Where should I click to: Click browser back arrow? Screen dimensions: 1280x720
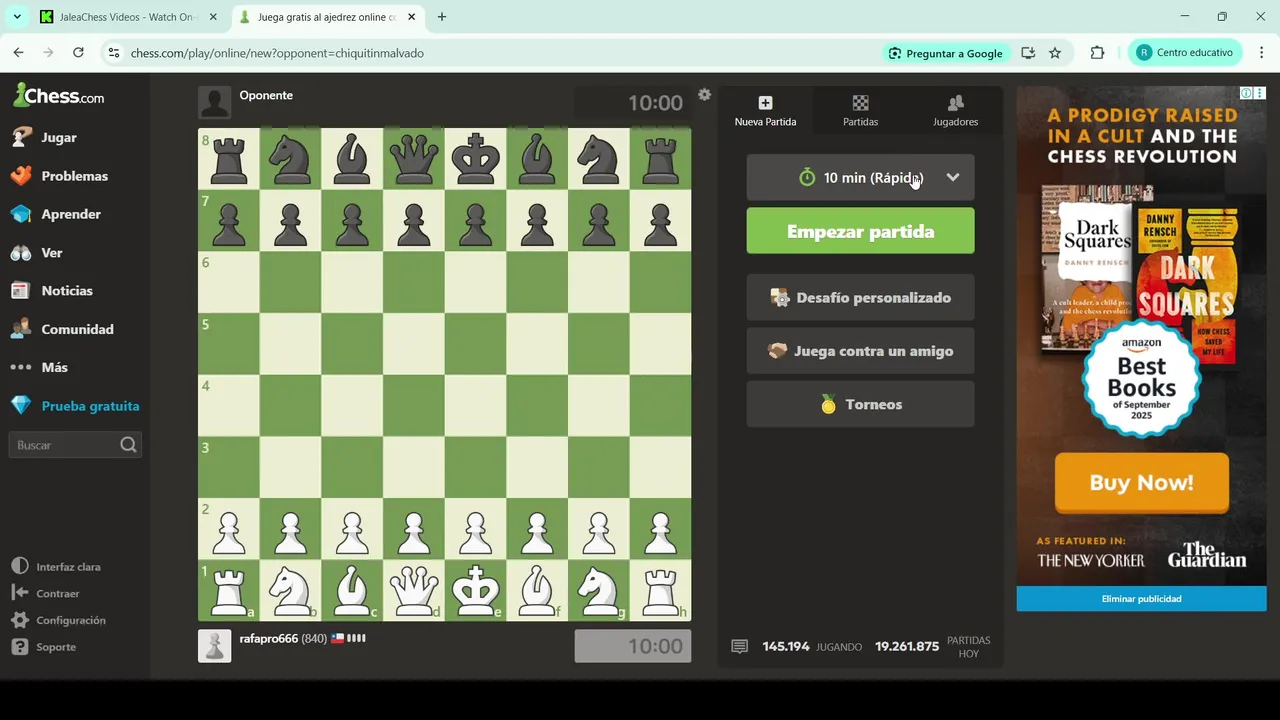(x=19, y=53)
